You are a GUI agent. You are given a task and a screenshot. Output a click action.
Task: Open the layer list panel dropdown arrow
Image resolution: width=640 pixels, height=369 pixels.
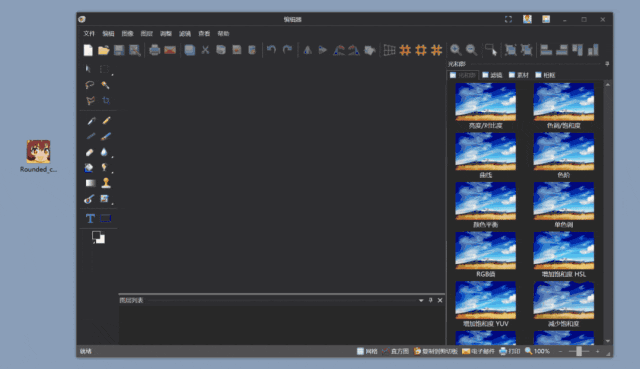(421, 300)
